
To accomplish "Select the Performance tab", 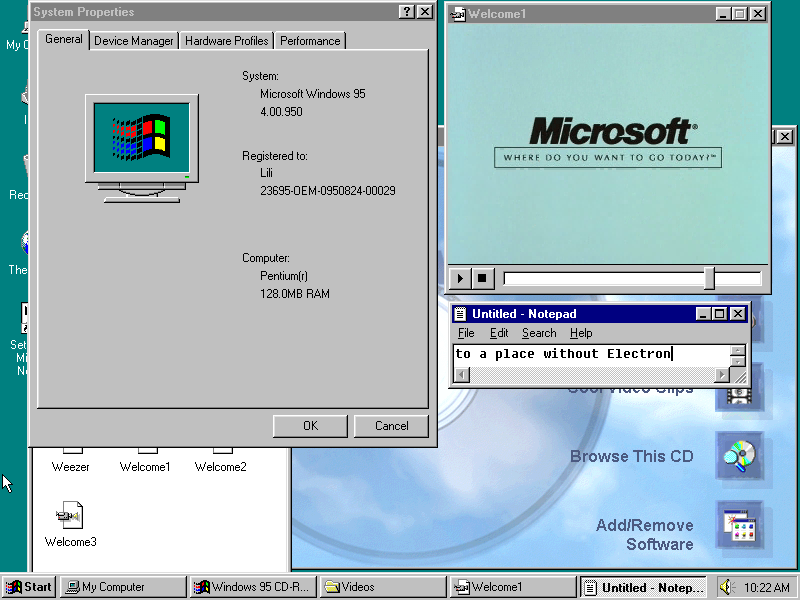I will (x=310, y=41).
